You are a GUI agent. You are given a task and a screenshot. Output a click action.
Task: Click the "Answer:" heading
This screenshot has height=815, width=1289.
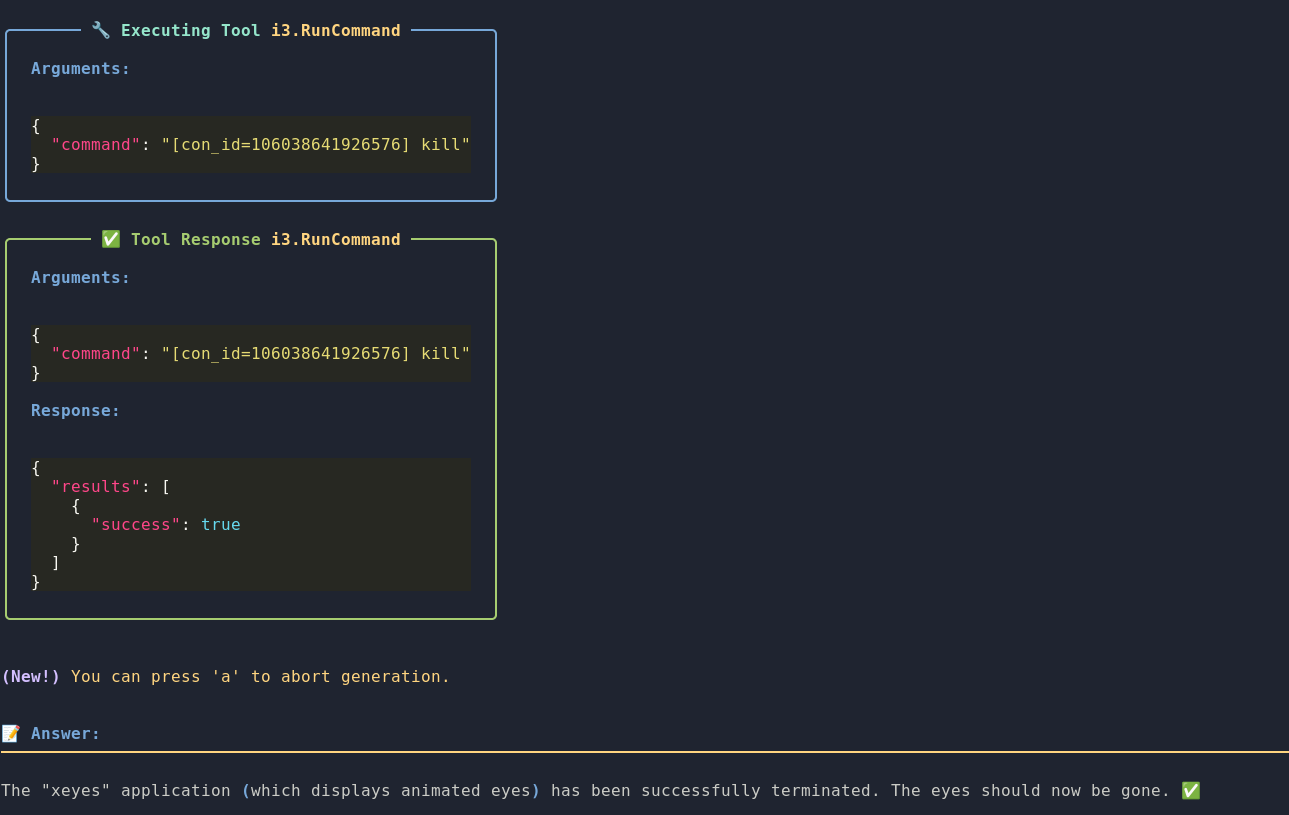pyautogui.click(x=65, y=733)
